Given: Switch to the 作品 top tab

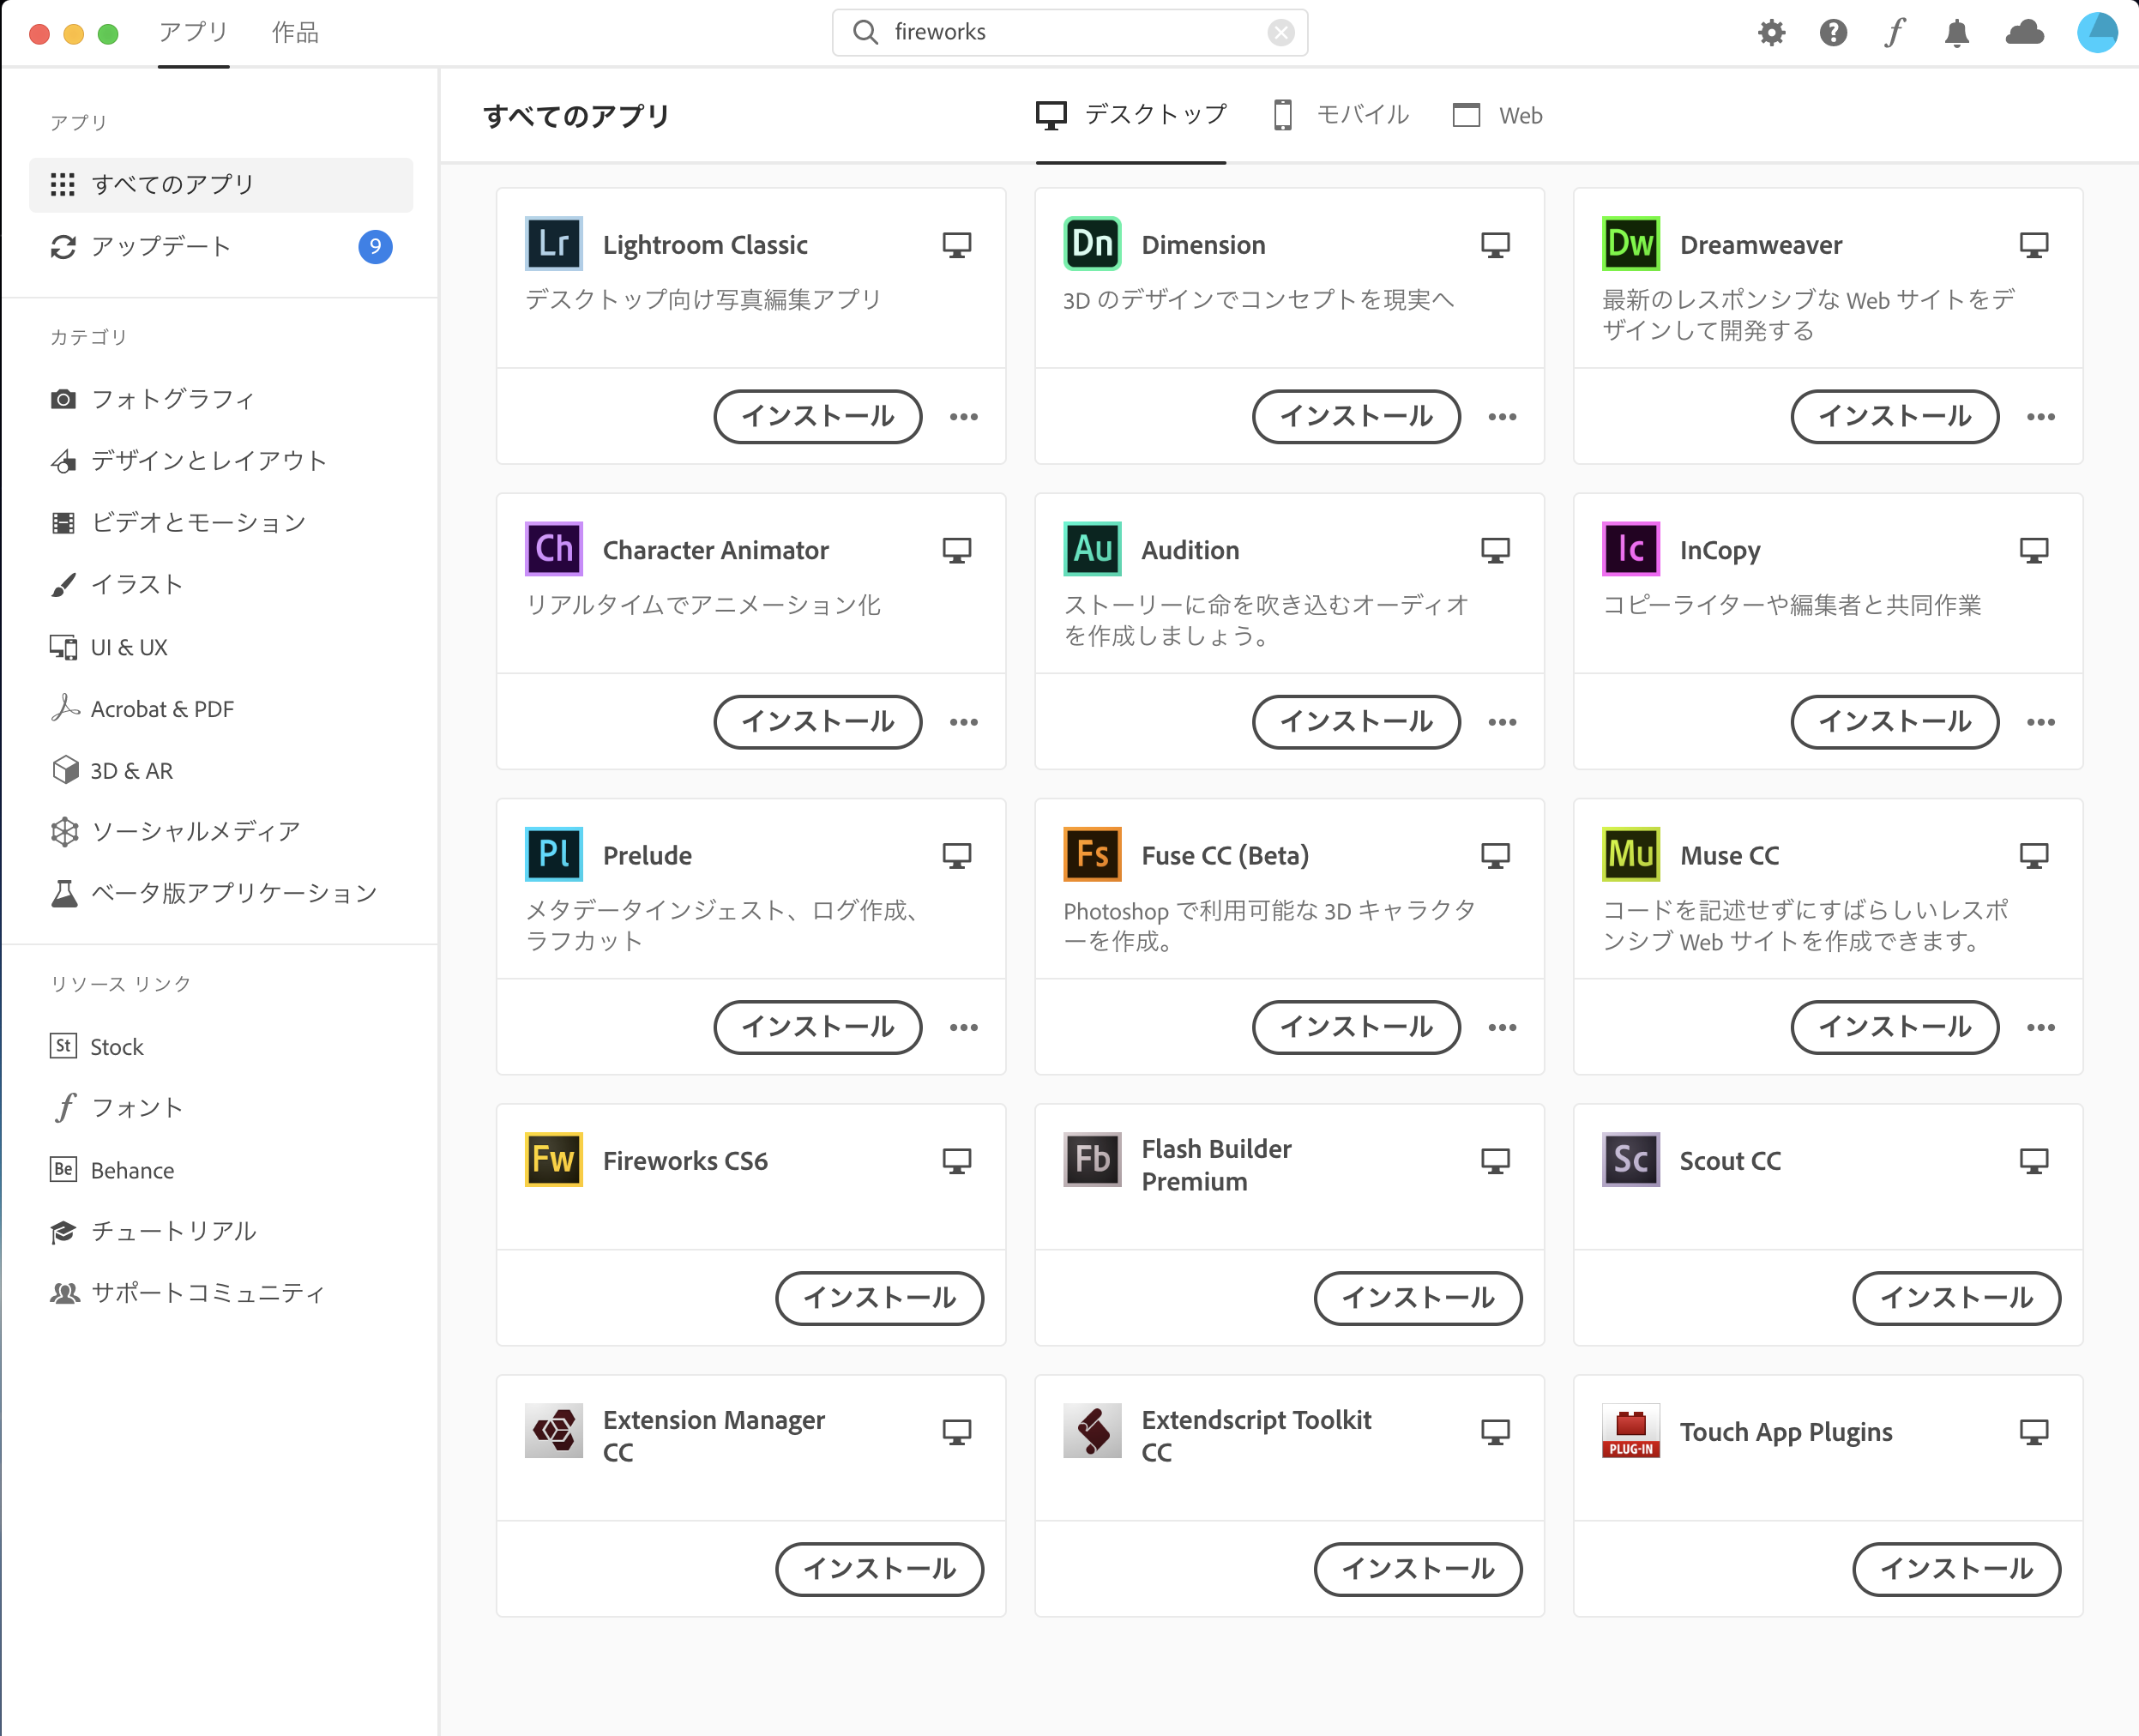Looking at the screenshot, I should pos(295,32).
